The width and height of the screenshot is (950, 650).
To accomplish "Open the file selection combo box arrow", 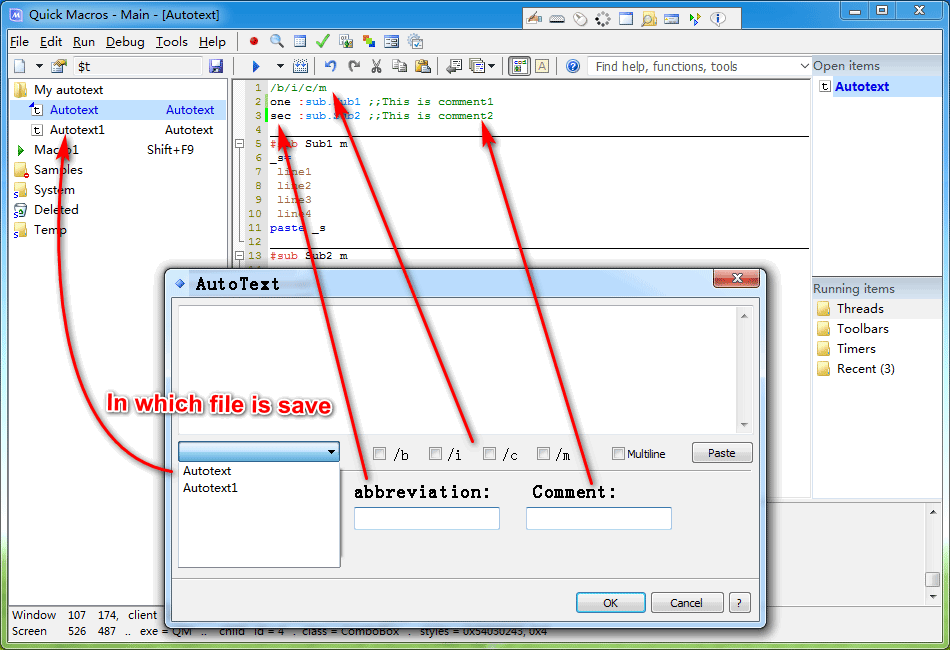I will (x=331, y=453).
